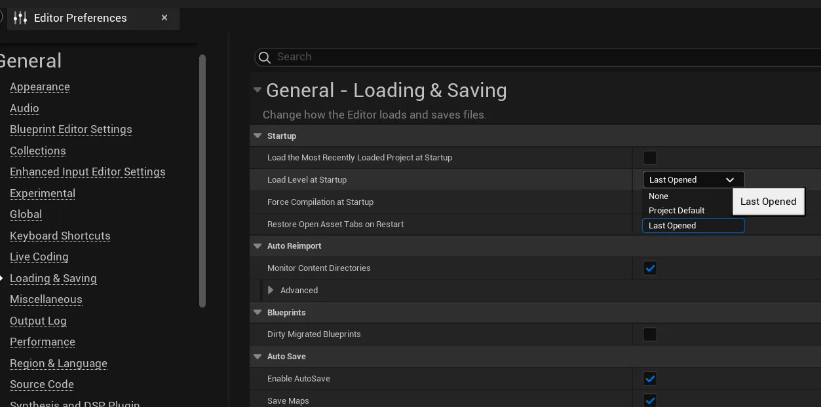Open Collections settings
Image resolution: width=821 pixels, height=407 pixels.
tap(38, 151)
